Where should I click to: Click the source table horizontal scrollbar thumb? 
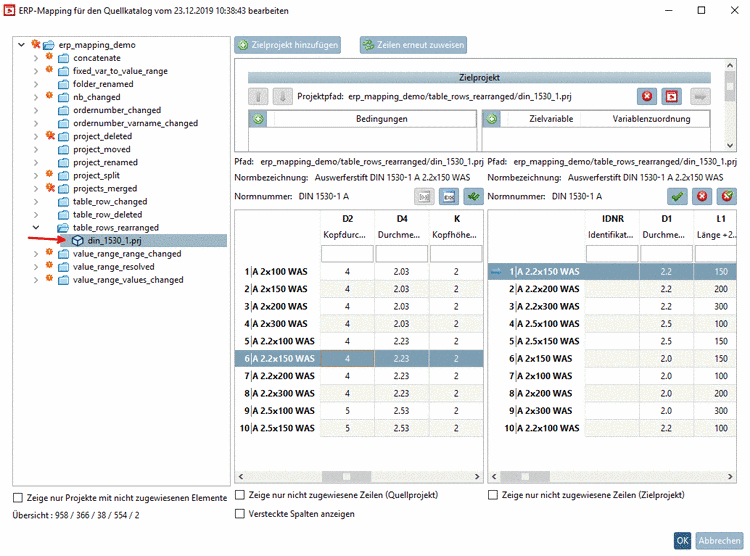346,477
